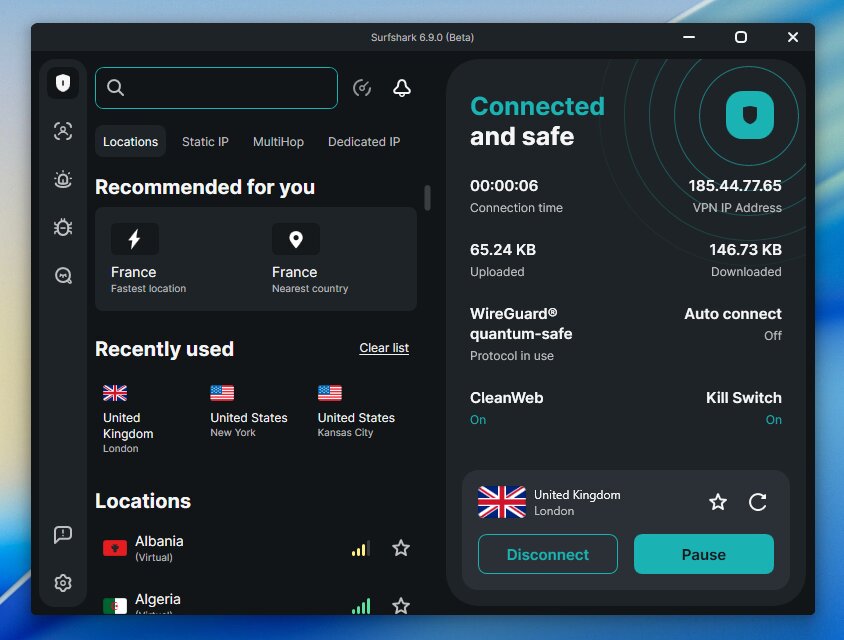The height and width of the screenshot is (640, 844).
Task: Run a speed test via the speedometer icon
Action: 362,88
